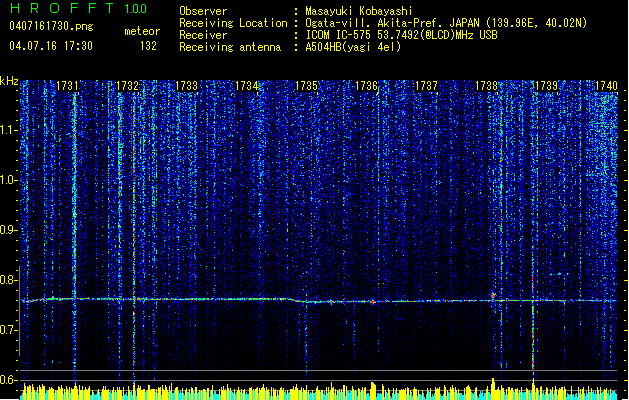This screenshot has width=629, height=400.
Task: Click the Observer label
Action: click(x=203, y=11)
